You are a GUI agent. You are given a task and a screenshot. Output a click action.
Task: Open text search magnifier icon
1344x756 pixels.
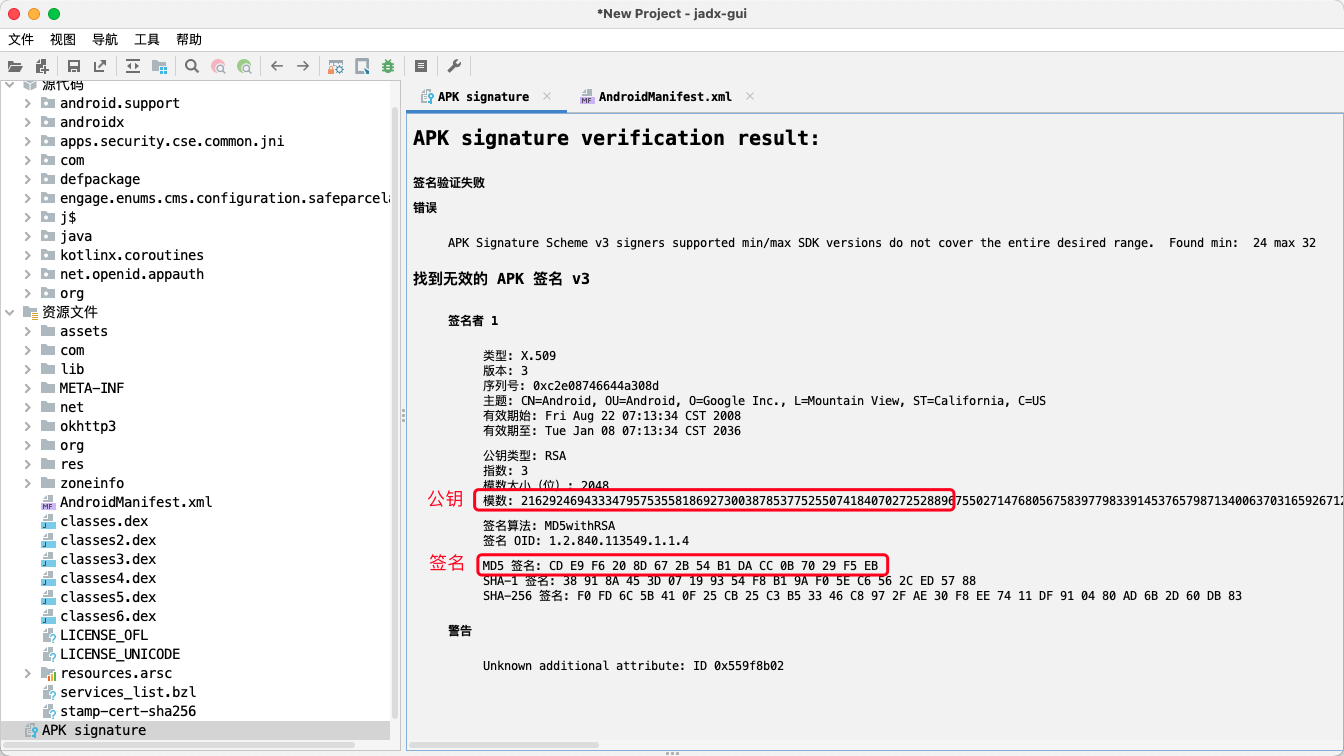[x=192, y=66]
